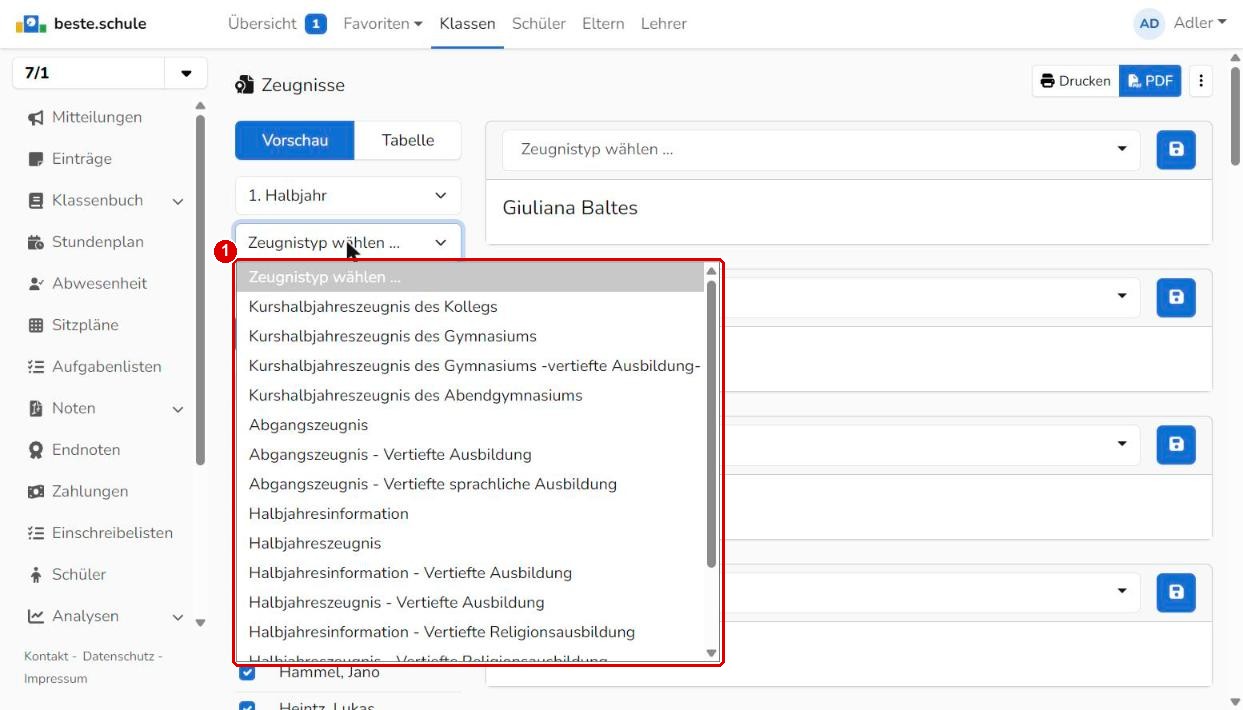Go to the Übersicht tab
This screenshot has height=710, width=1243.
pos(262,23)
